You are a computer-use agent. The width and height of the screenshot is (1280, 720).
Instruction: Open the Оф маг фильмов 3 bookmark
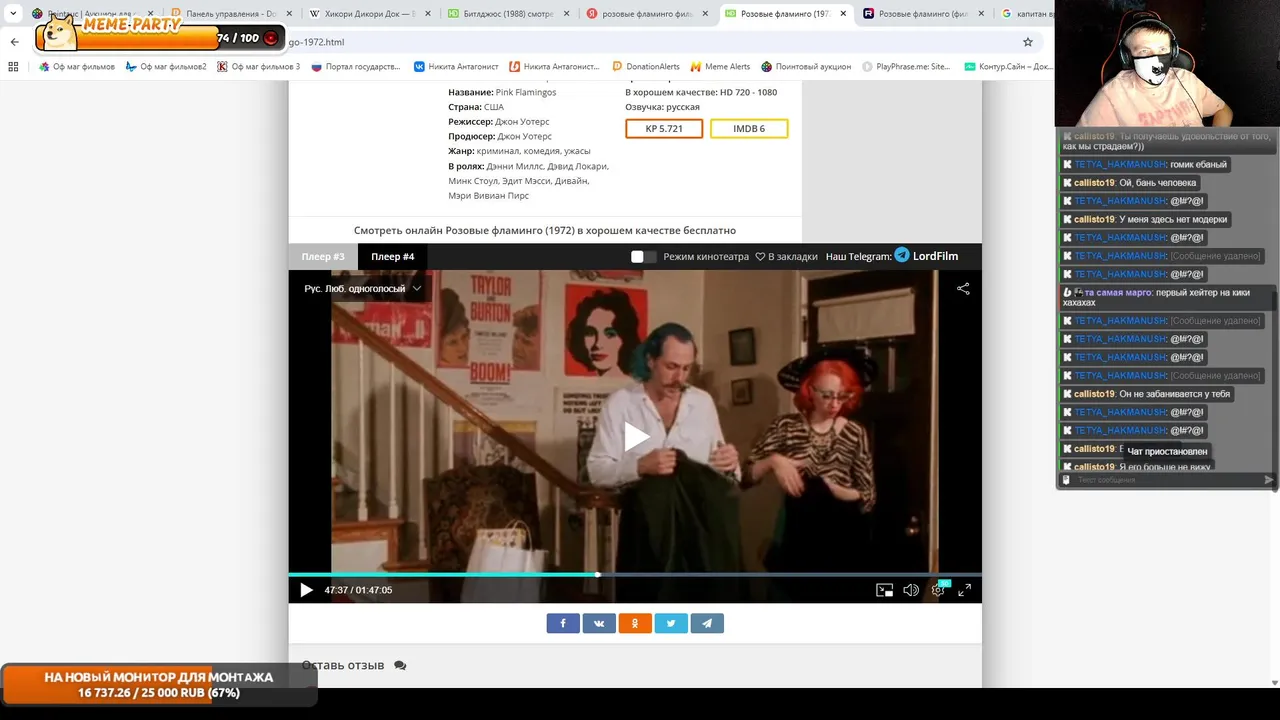(x=259, y=67)
